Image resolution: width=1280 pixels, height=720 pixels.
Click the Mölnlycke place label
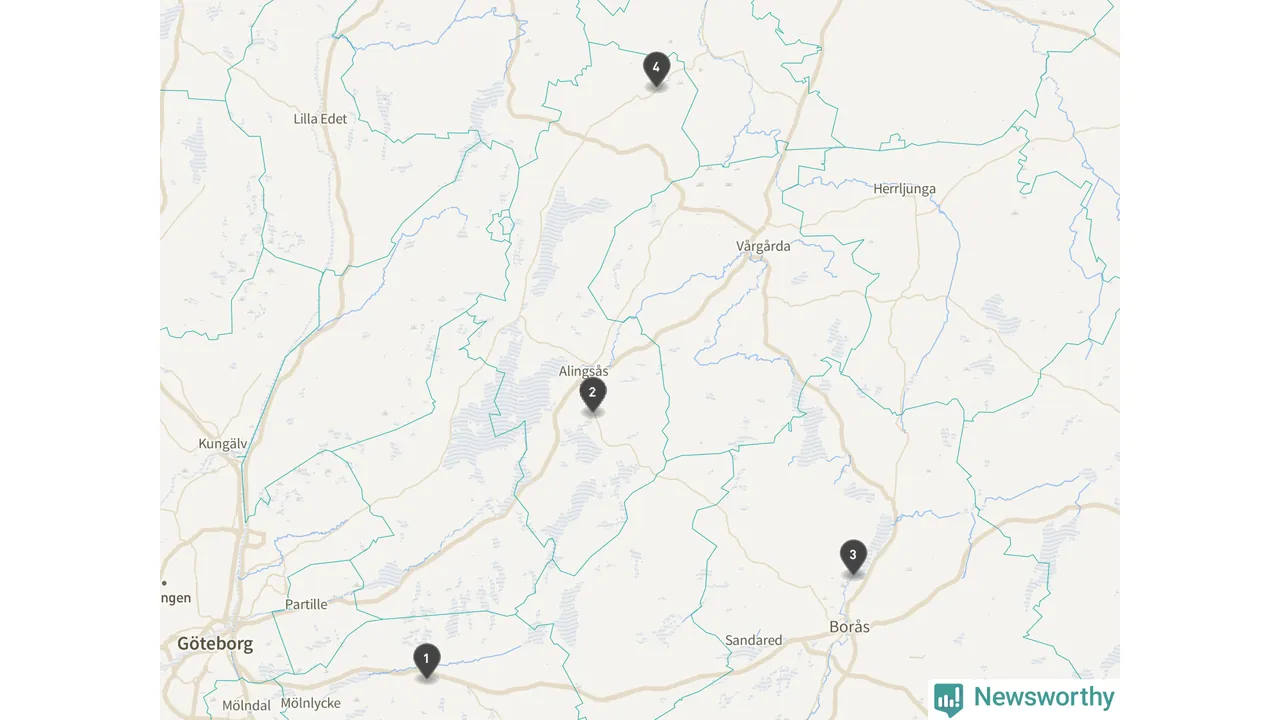tap(310, 703)
